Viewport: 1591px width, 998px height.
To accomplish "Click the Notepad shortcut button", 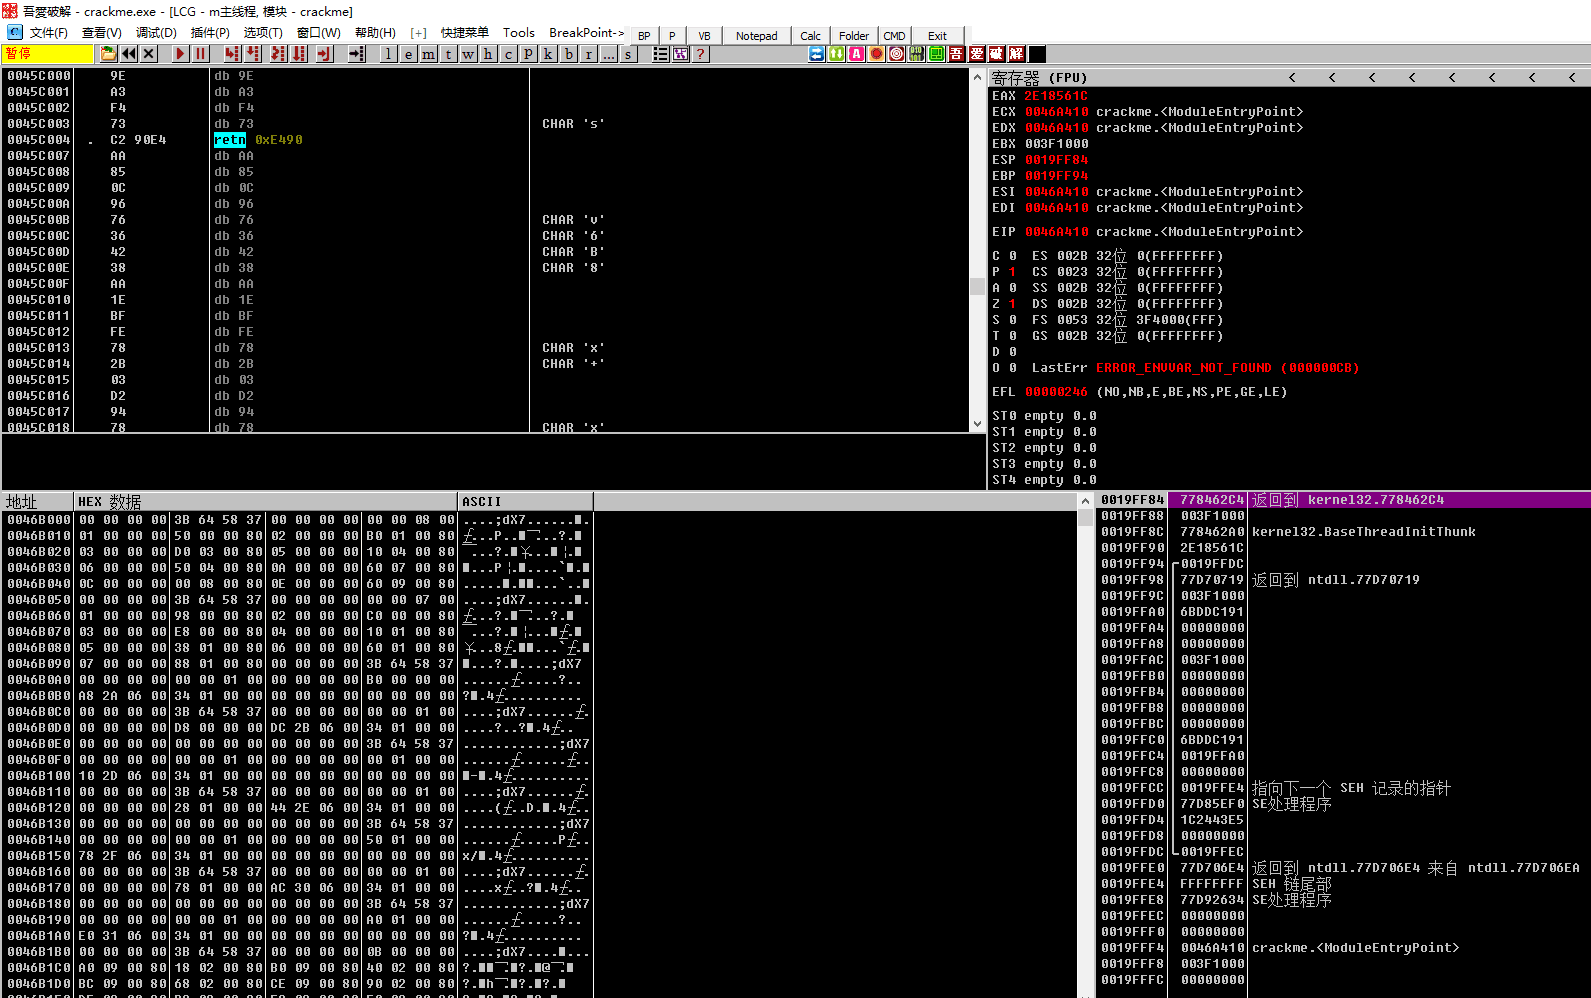I will click(x=756, y=36).
